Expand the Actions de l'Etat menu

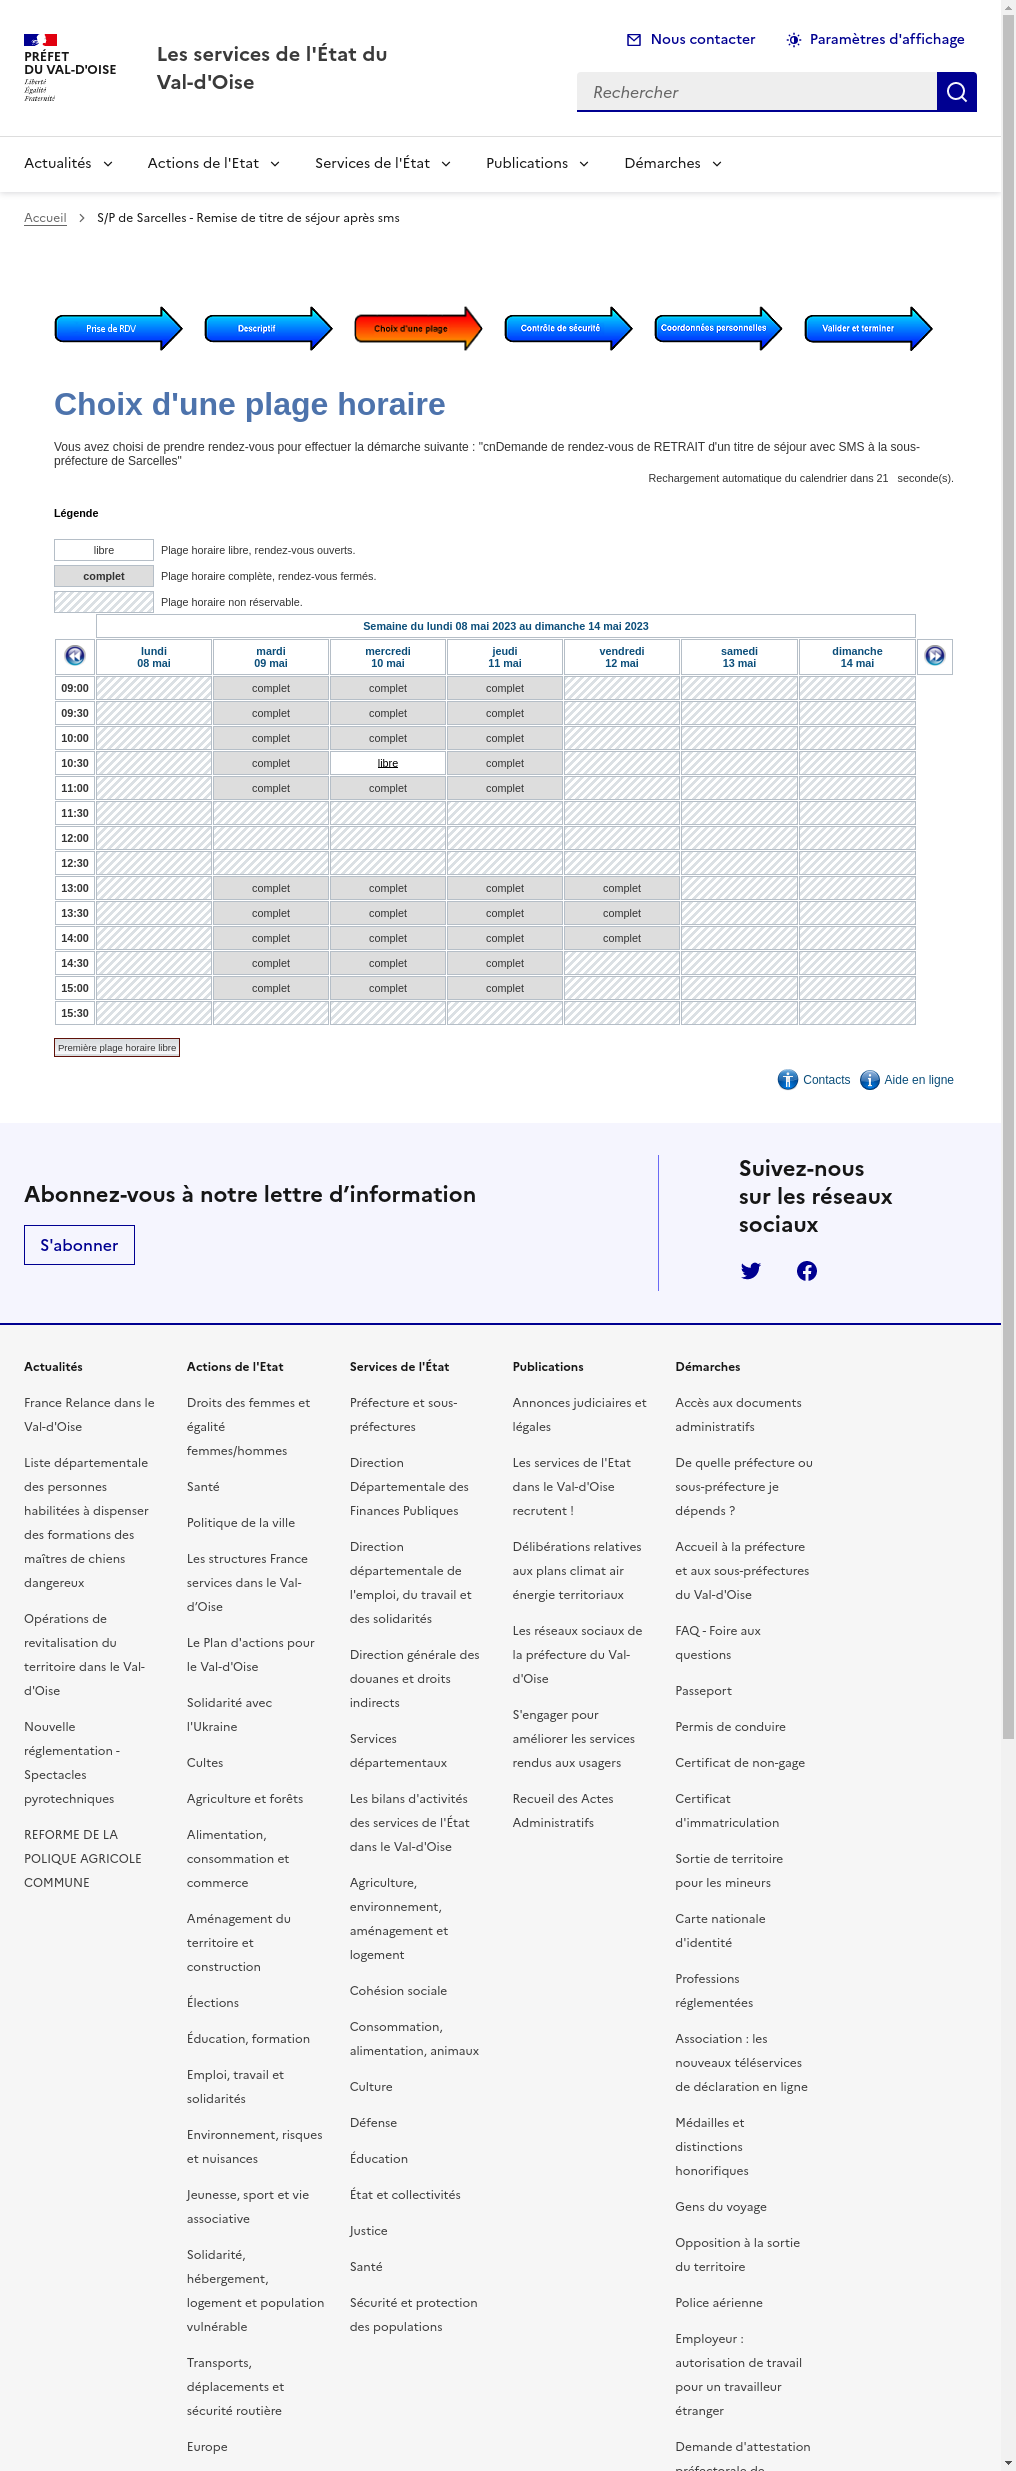click(x=214, y=163)
